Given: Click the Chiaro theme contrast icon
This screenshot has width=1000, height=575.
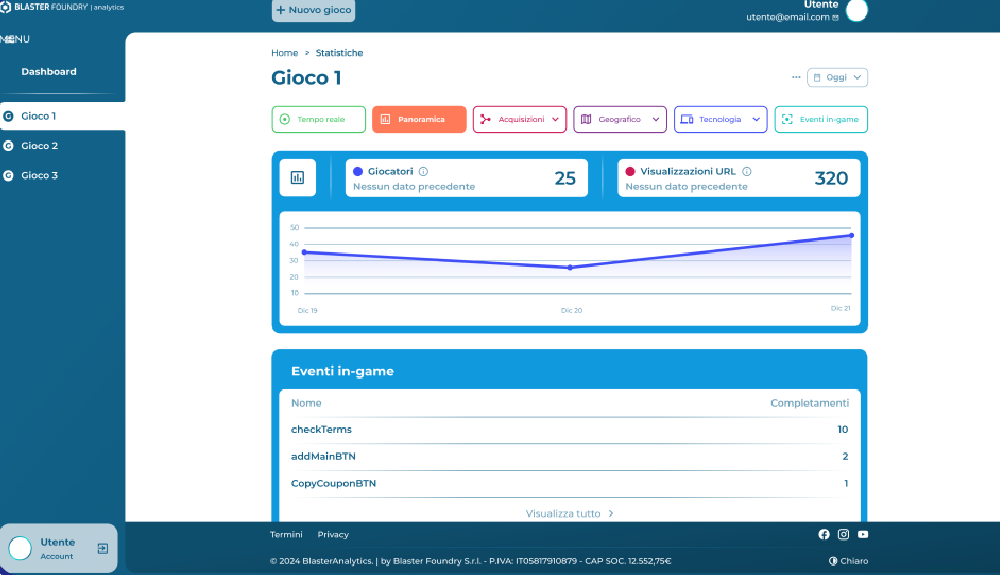Looking at the screenshot, I should click(x=833, y=561).
